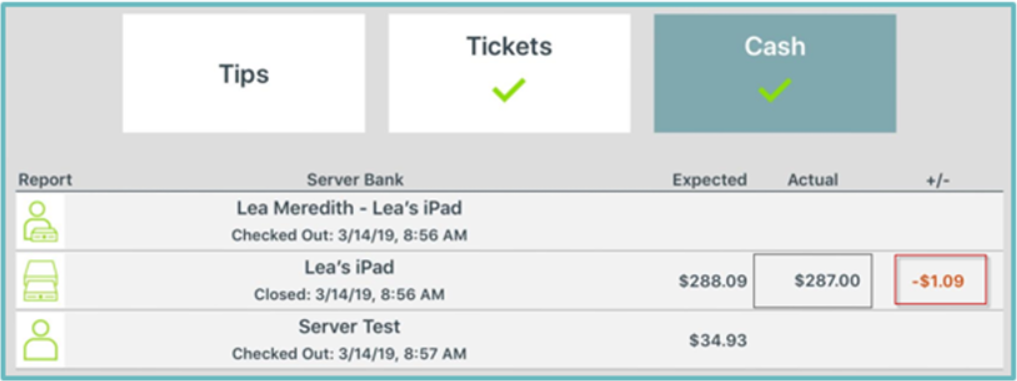Click the Expected column header
This screenshot has width=1017, height=381.
click(x=710, y=179)
